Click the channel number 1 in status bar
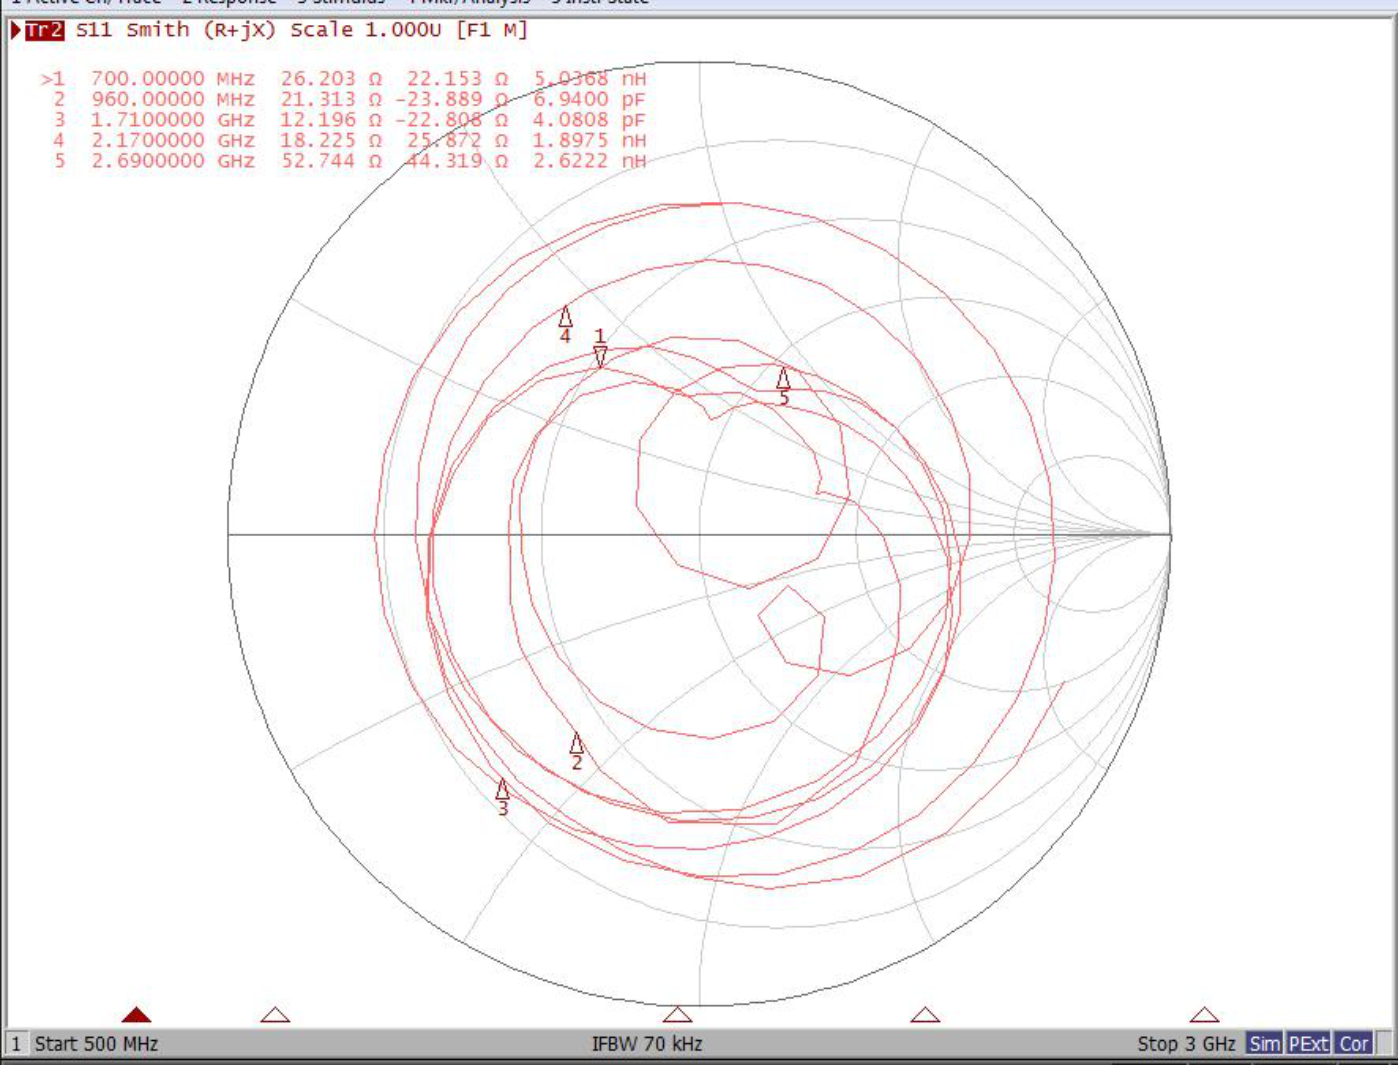This screenshot has height=1065, width=1398. coord(16,1044)
